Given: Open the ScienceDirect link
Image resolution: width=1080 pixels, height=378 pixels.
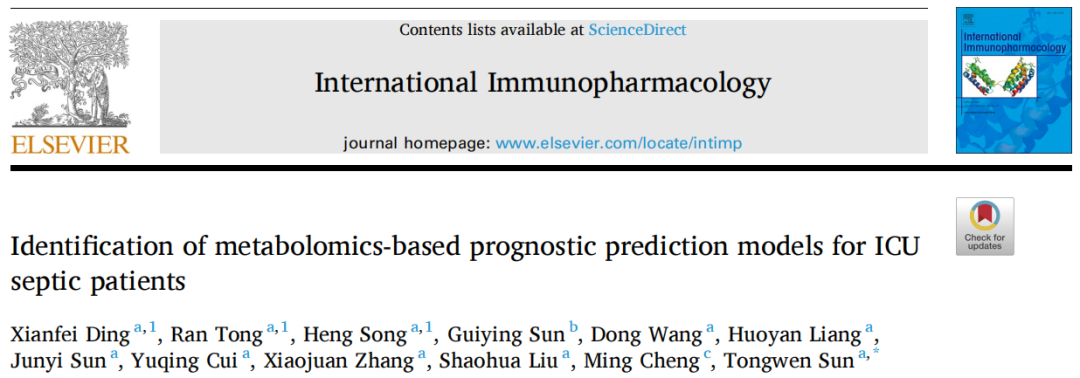Looking at the screenshot, I should (x=637, y=30).
